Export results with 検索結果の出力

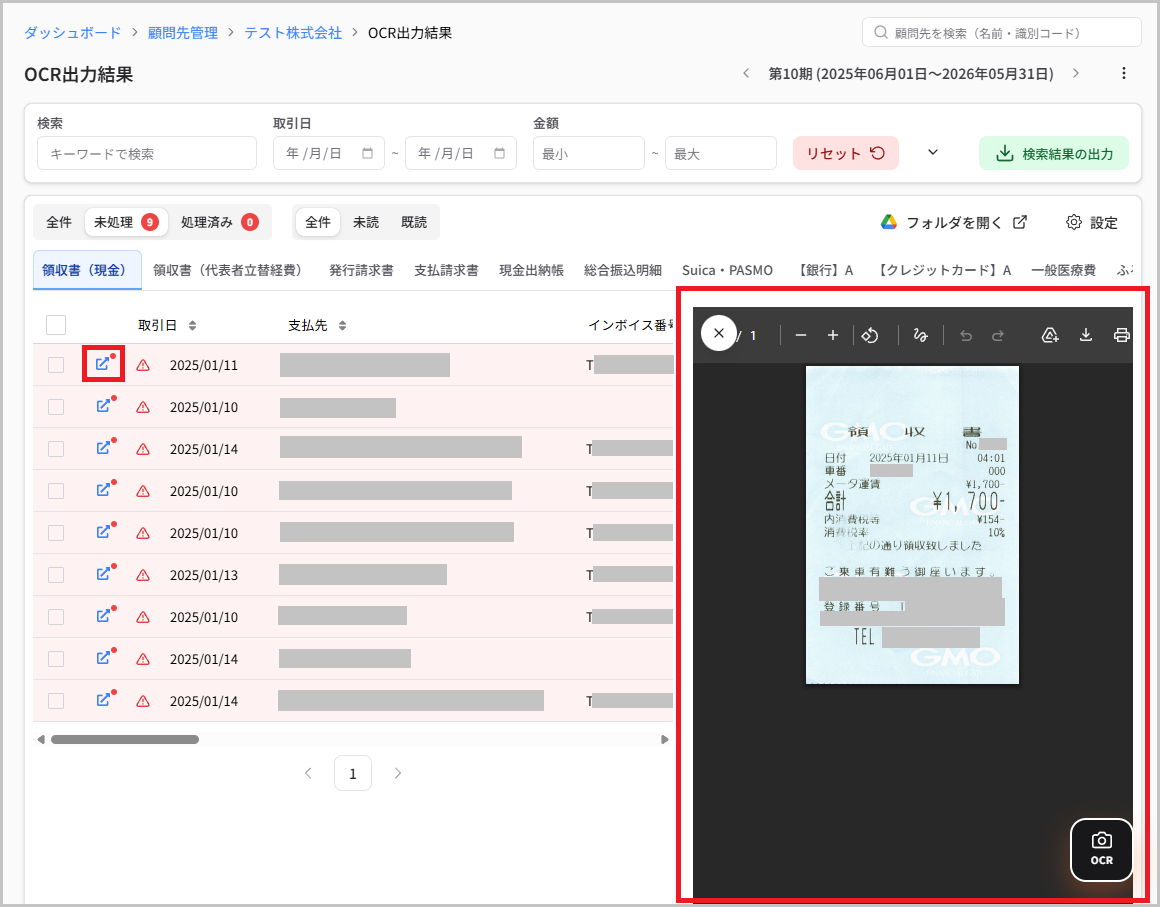tap(1053, 153)
